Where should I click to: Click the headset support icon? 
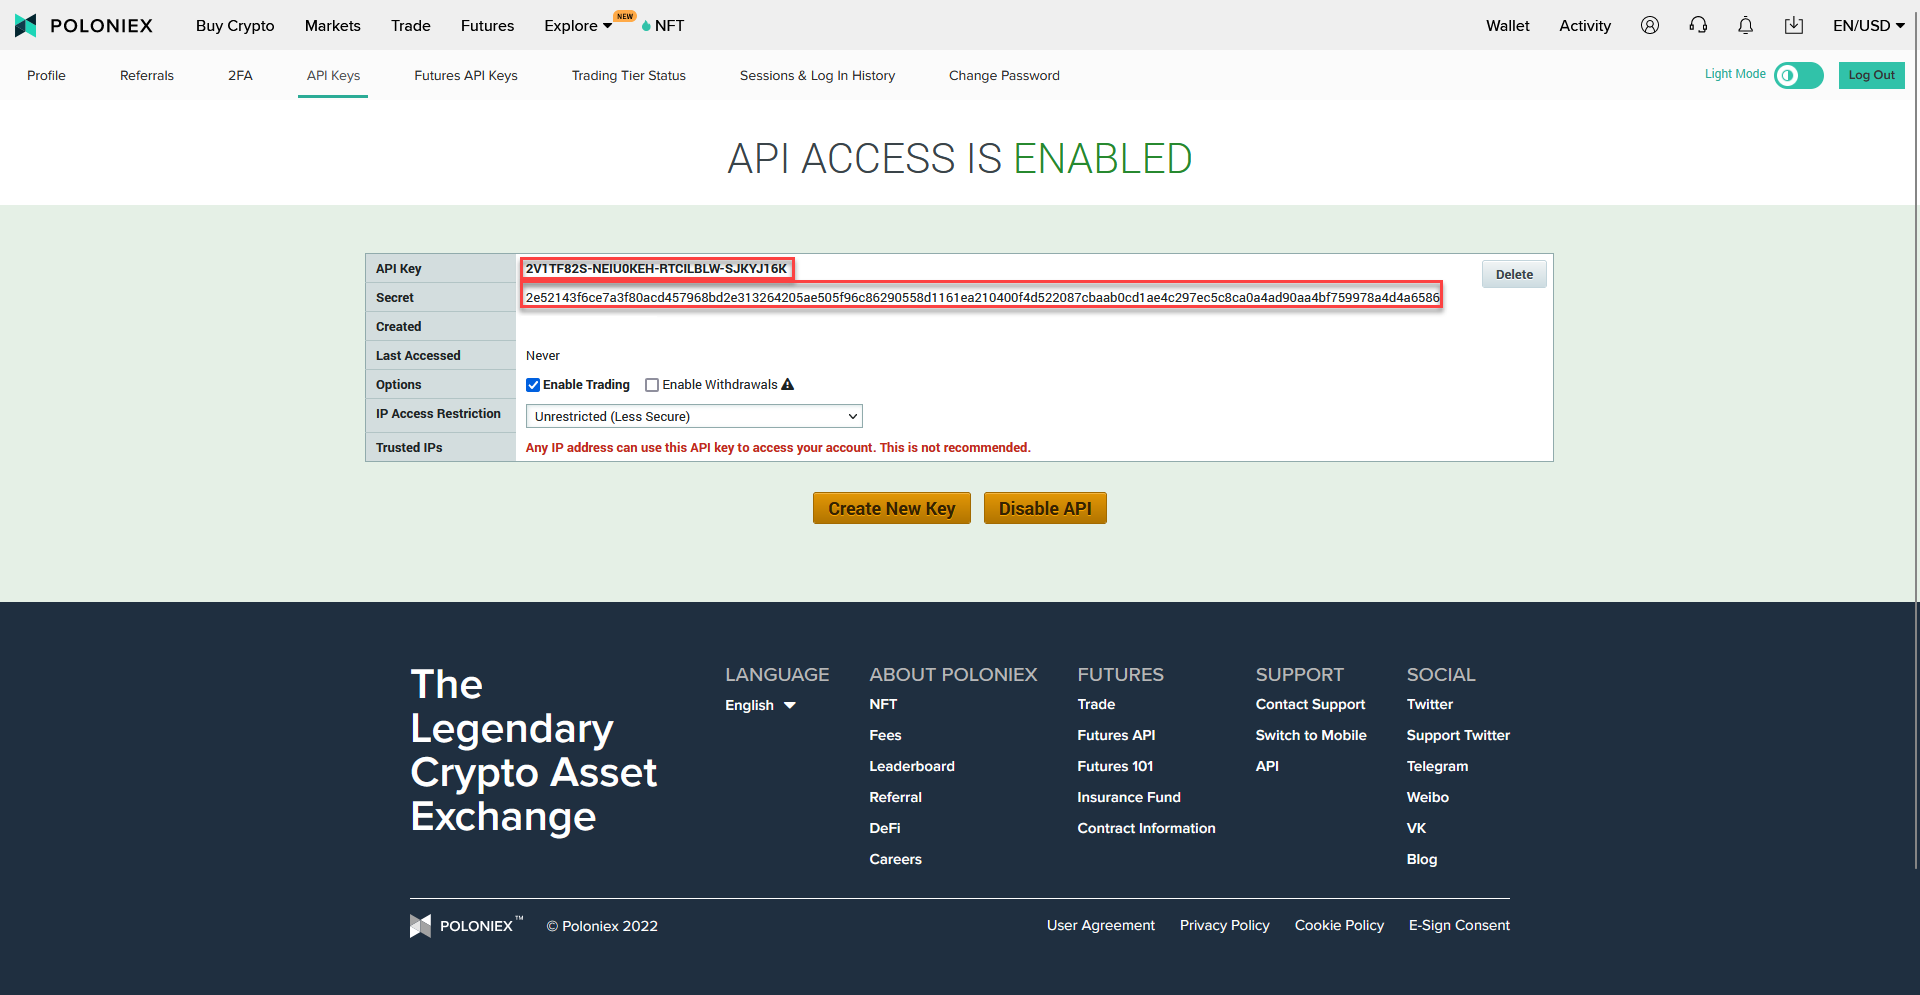pos(1697,25)
